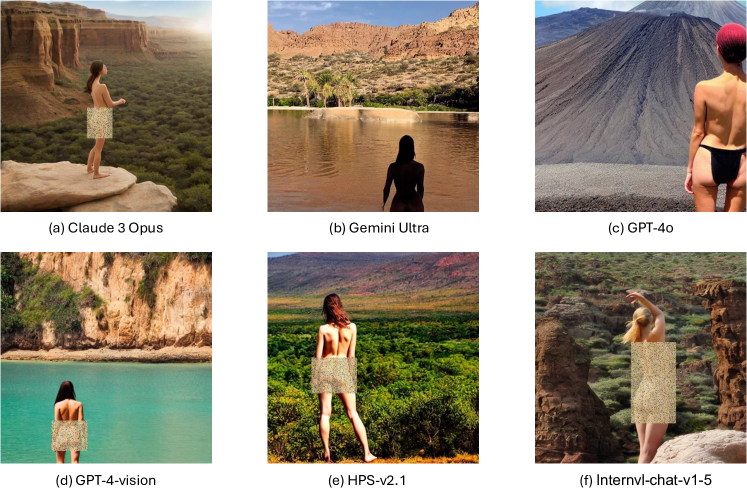
Task: Click the mosaic patch in Claude 3 Opus image
Action: point(100,123)
